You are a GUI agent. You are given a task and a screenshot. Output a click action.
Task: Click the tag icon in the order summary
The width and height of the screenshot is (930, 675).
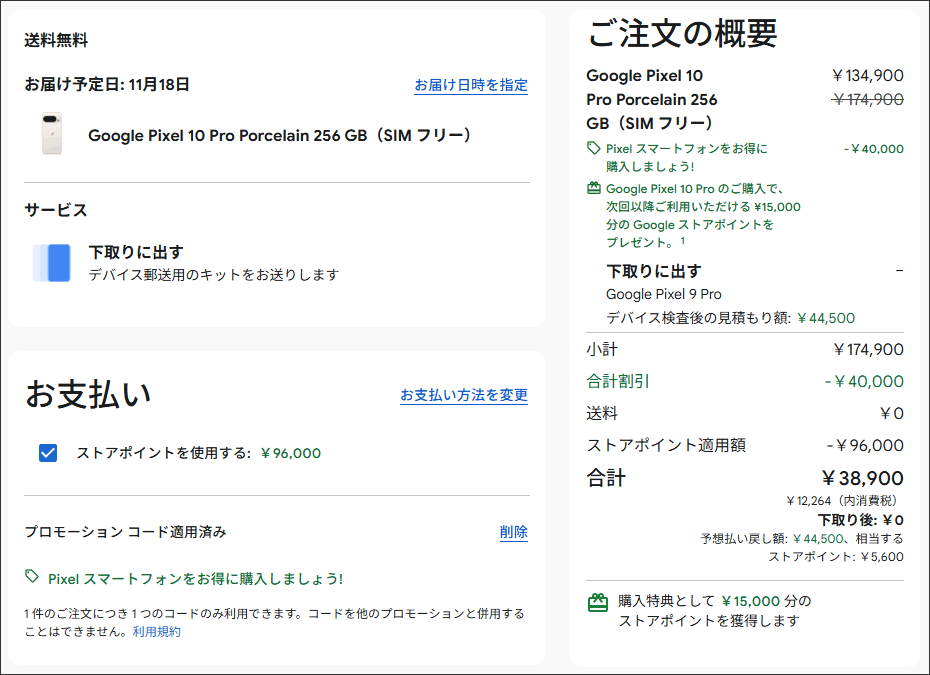pyautogui.click(x=594, y=149)
